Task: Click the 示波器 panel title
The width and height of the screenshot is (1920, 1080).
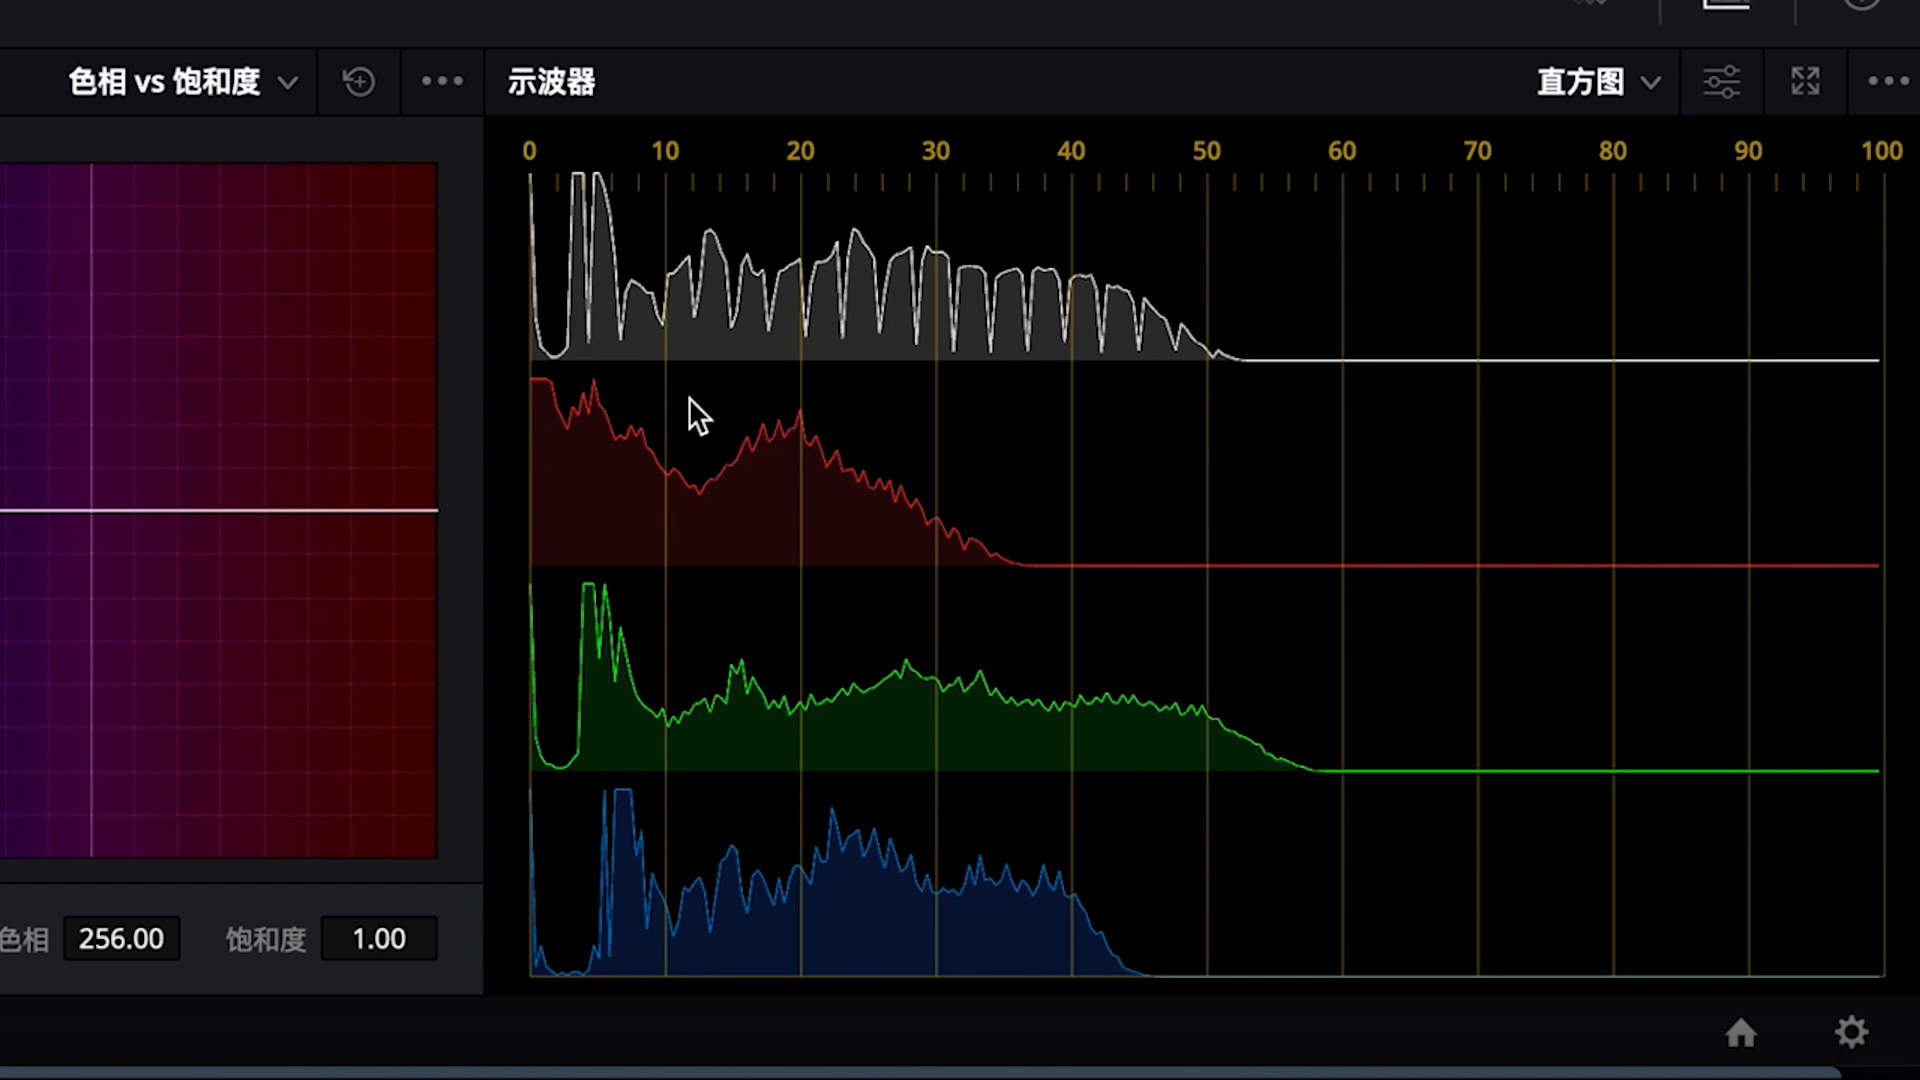Action: coord(551,82)
